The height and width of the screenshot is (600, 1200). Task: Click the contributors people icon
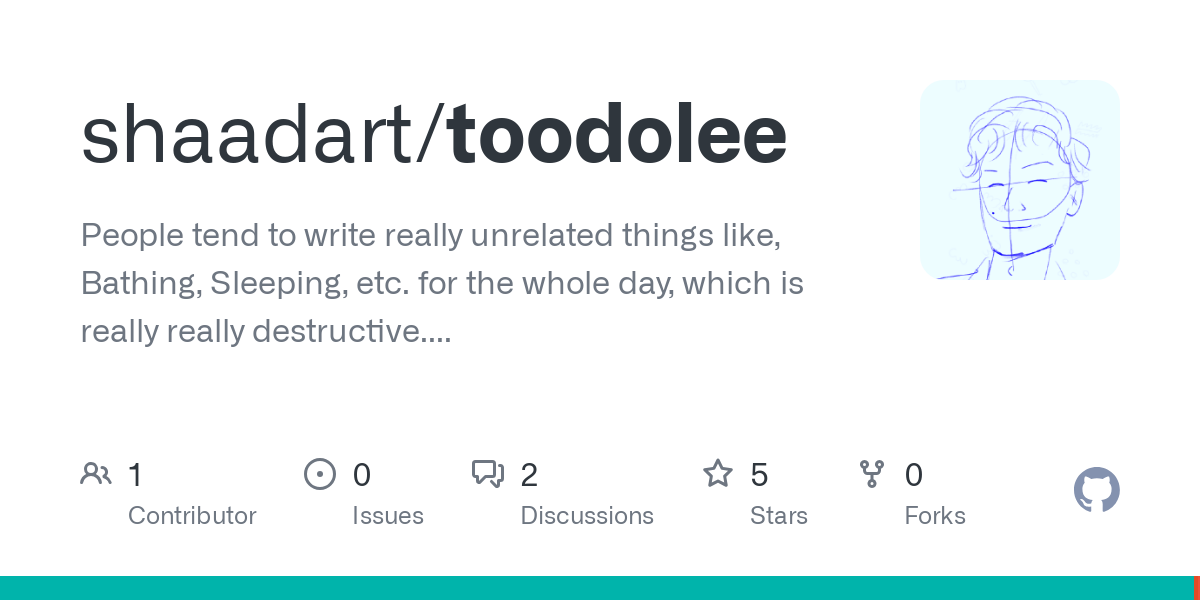[96, 474]
